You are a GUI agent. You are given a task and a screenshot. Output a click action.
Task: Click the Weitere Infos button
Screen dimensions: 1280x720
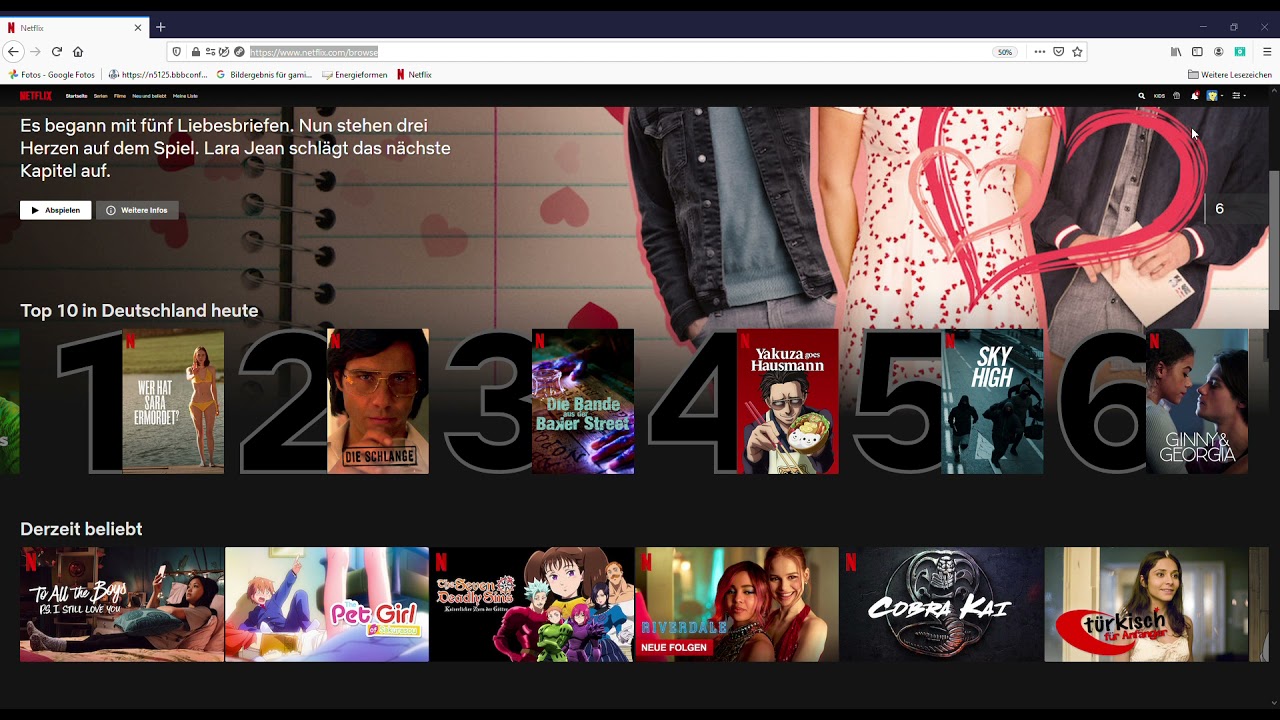[137, 210]
